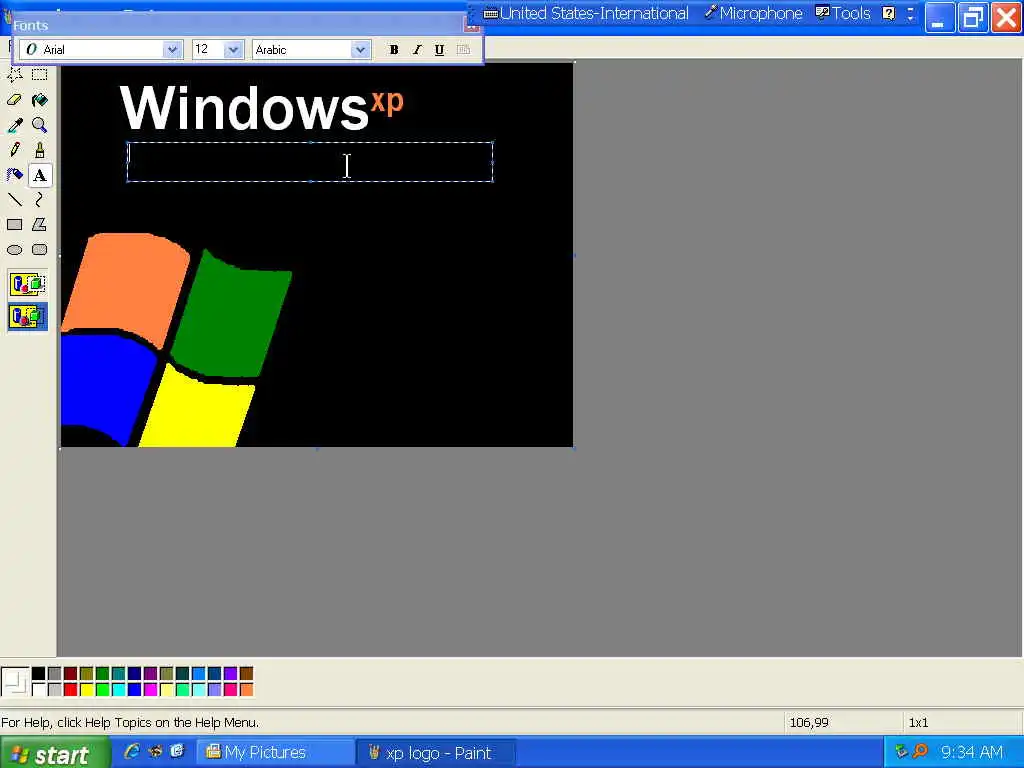Toggle underline in Fonts toolbar
This screenshot has height=768, width=1024.
[x=440, y=50]
